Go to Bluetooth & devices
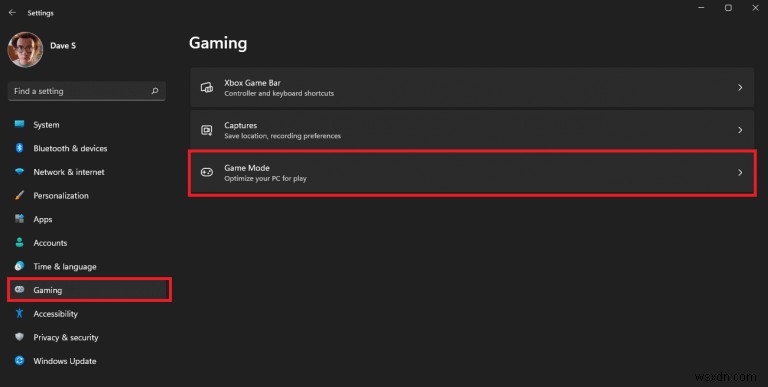This screenshot has width=768, height=387. coord(70,148)
